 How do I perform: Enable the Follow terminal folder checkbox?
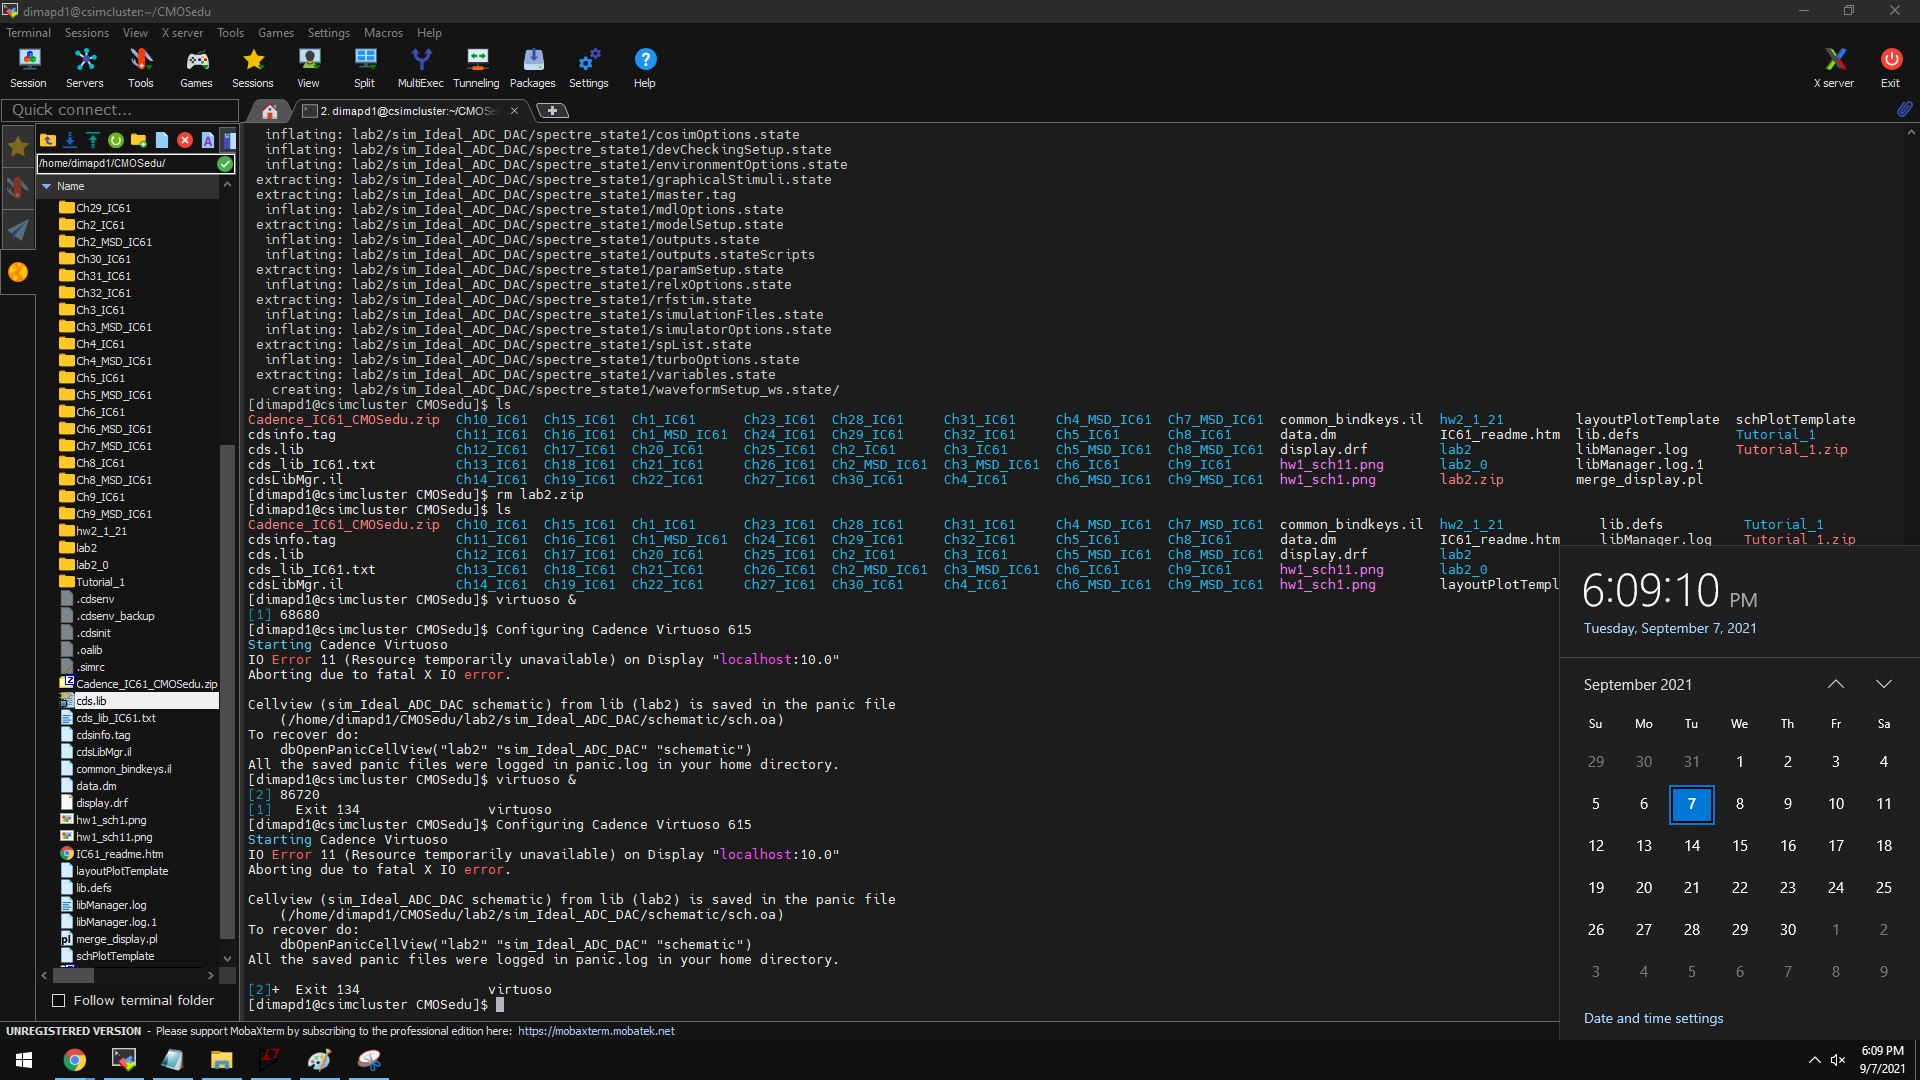[x=59, y=1001]
